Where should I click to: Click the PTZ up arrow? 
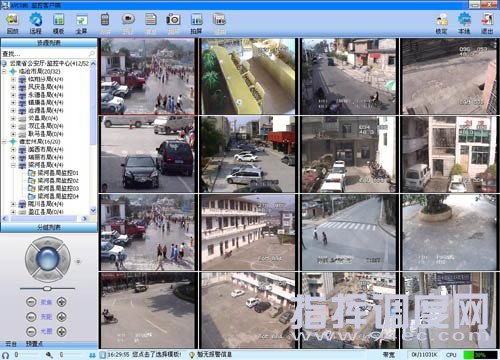[47, 243]
